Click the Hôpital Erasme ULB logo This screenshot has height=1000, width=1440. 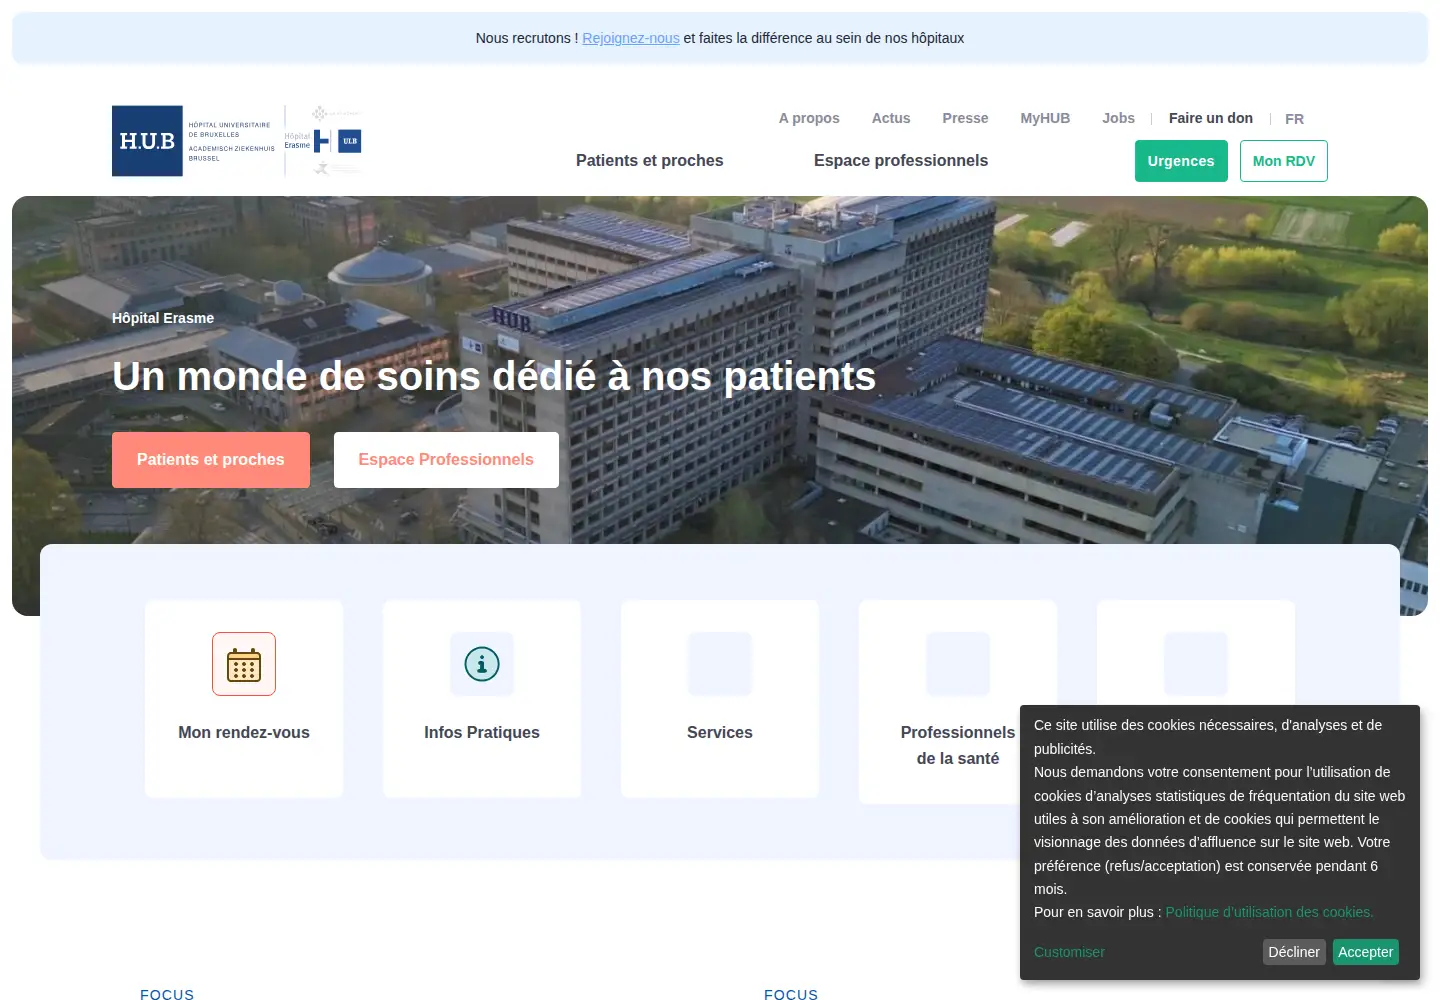(x=323, y=141)
